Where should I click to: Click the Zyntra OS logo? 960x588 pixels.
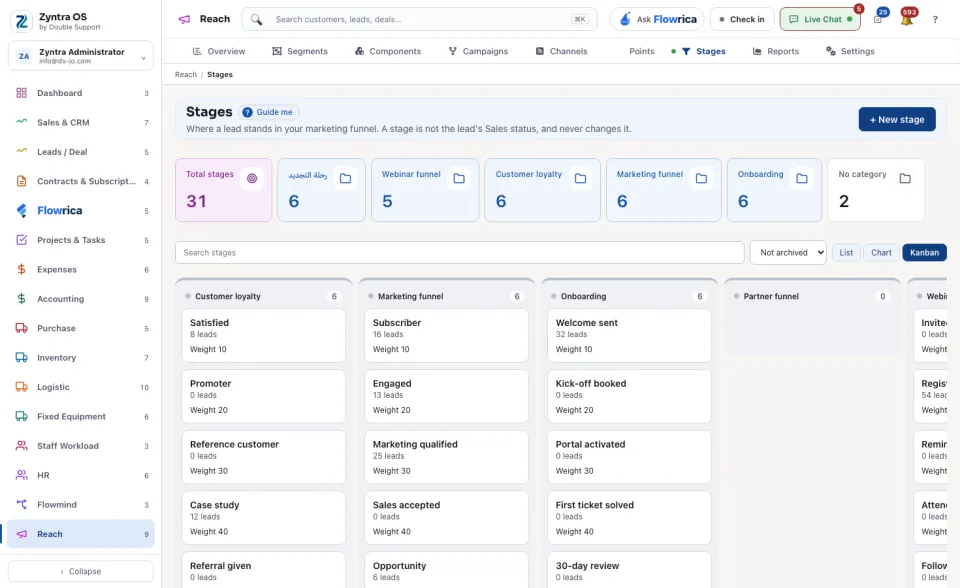point(21,21)
